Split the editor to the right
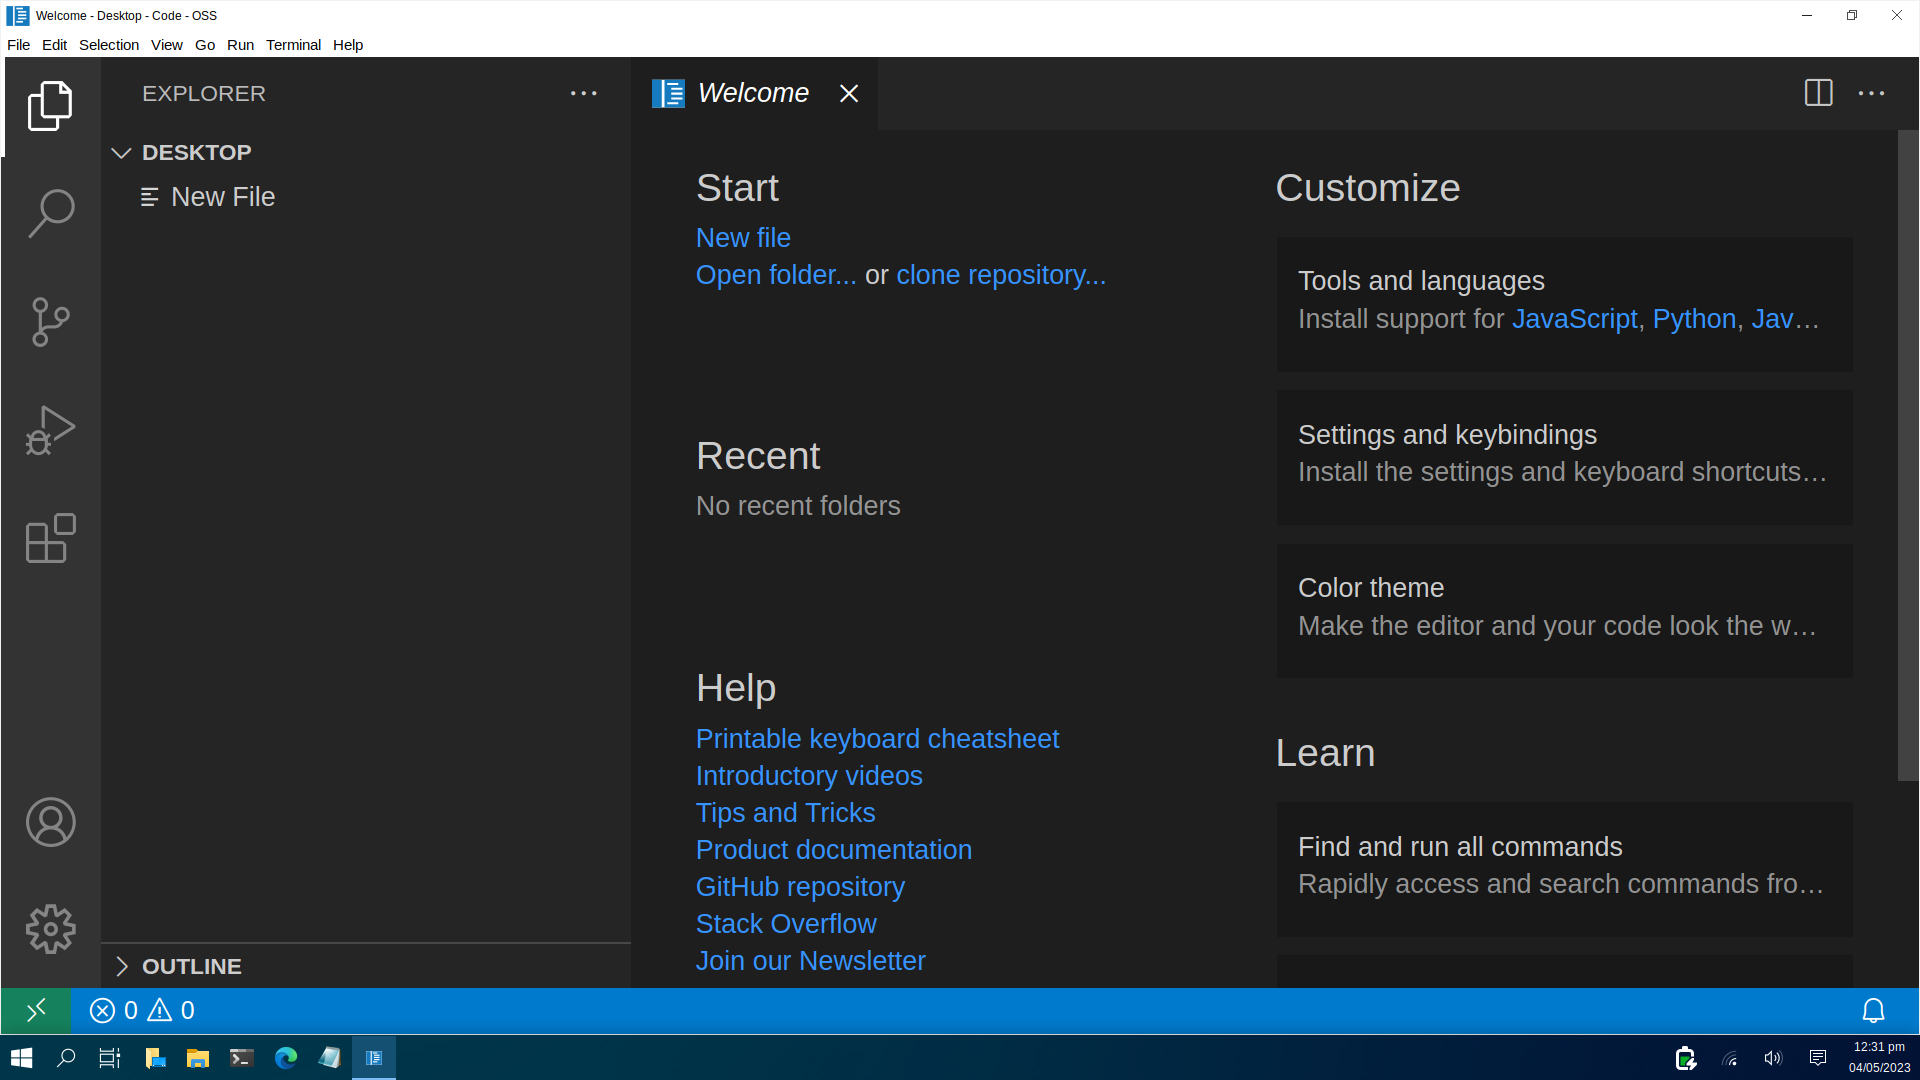Image resolution: width=1920 pixels, height=1080 pixels. [1818, 93]
